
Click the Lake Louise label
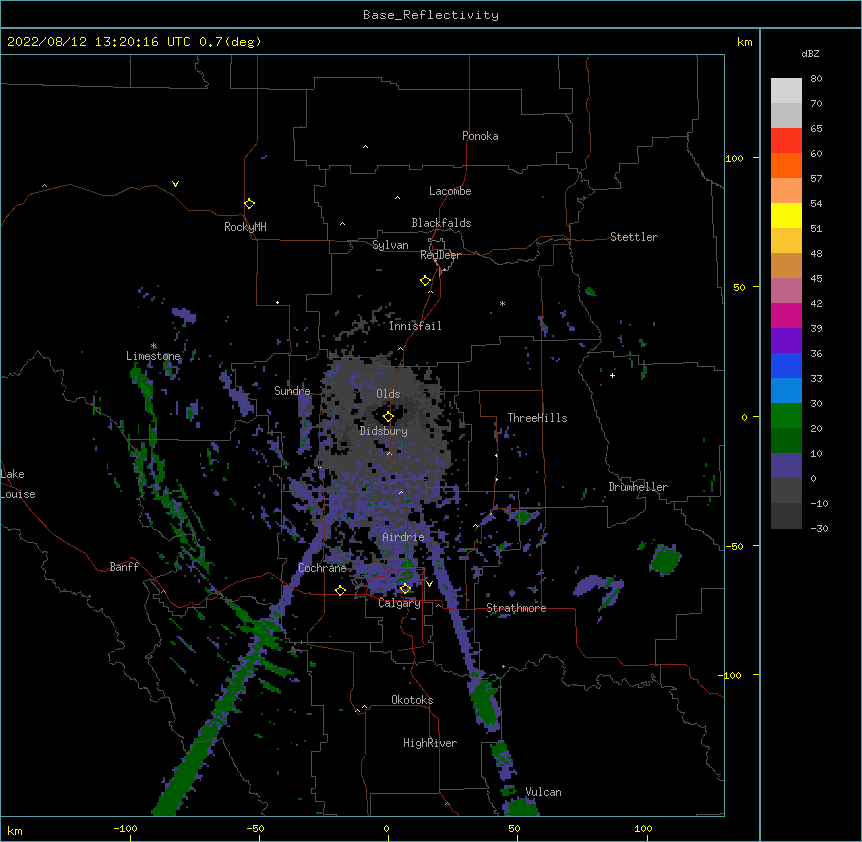pyautogui.click(x=18, y=484)
